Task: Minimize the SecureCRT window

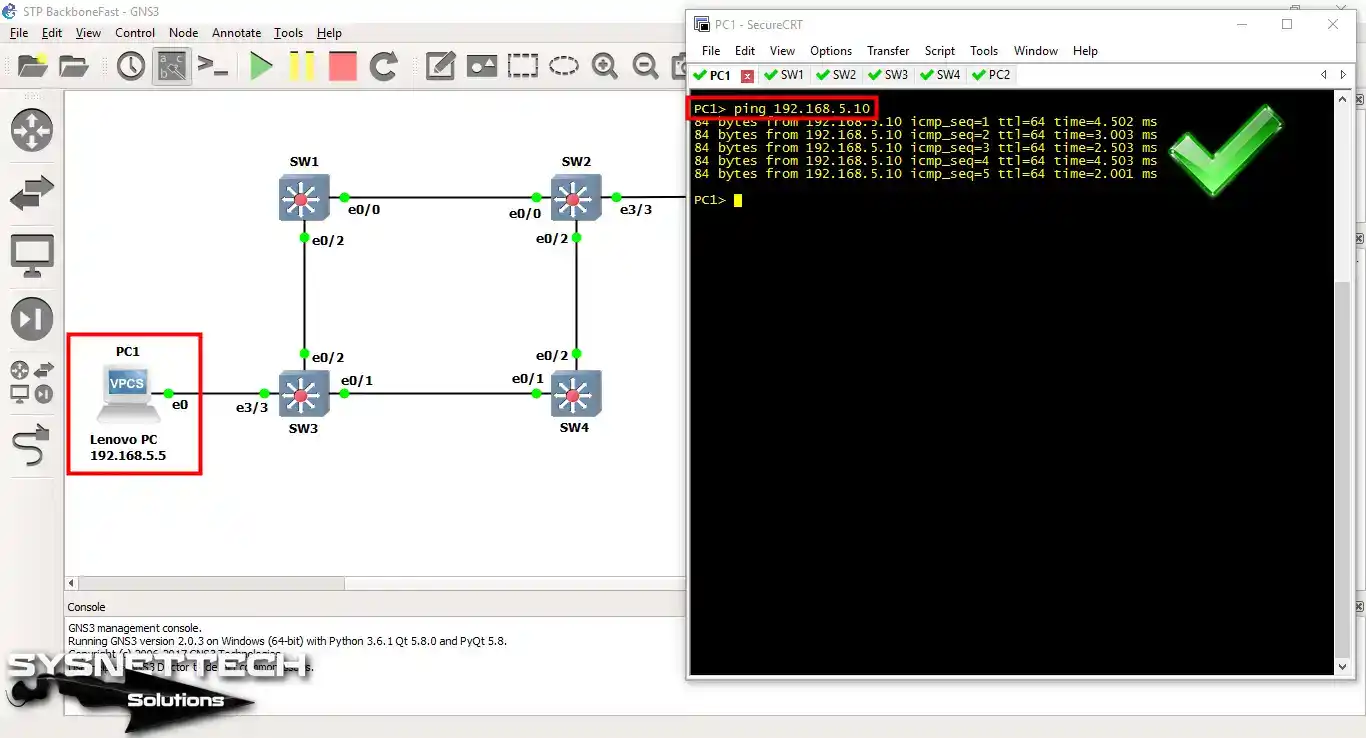Action: pyautogui.click(x=1241, y=24)
